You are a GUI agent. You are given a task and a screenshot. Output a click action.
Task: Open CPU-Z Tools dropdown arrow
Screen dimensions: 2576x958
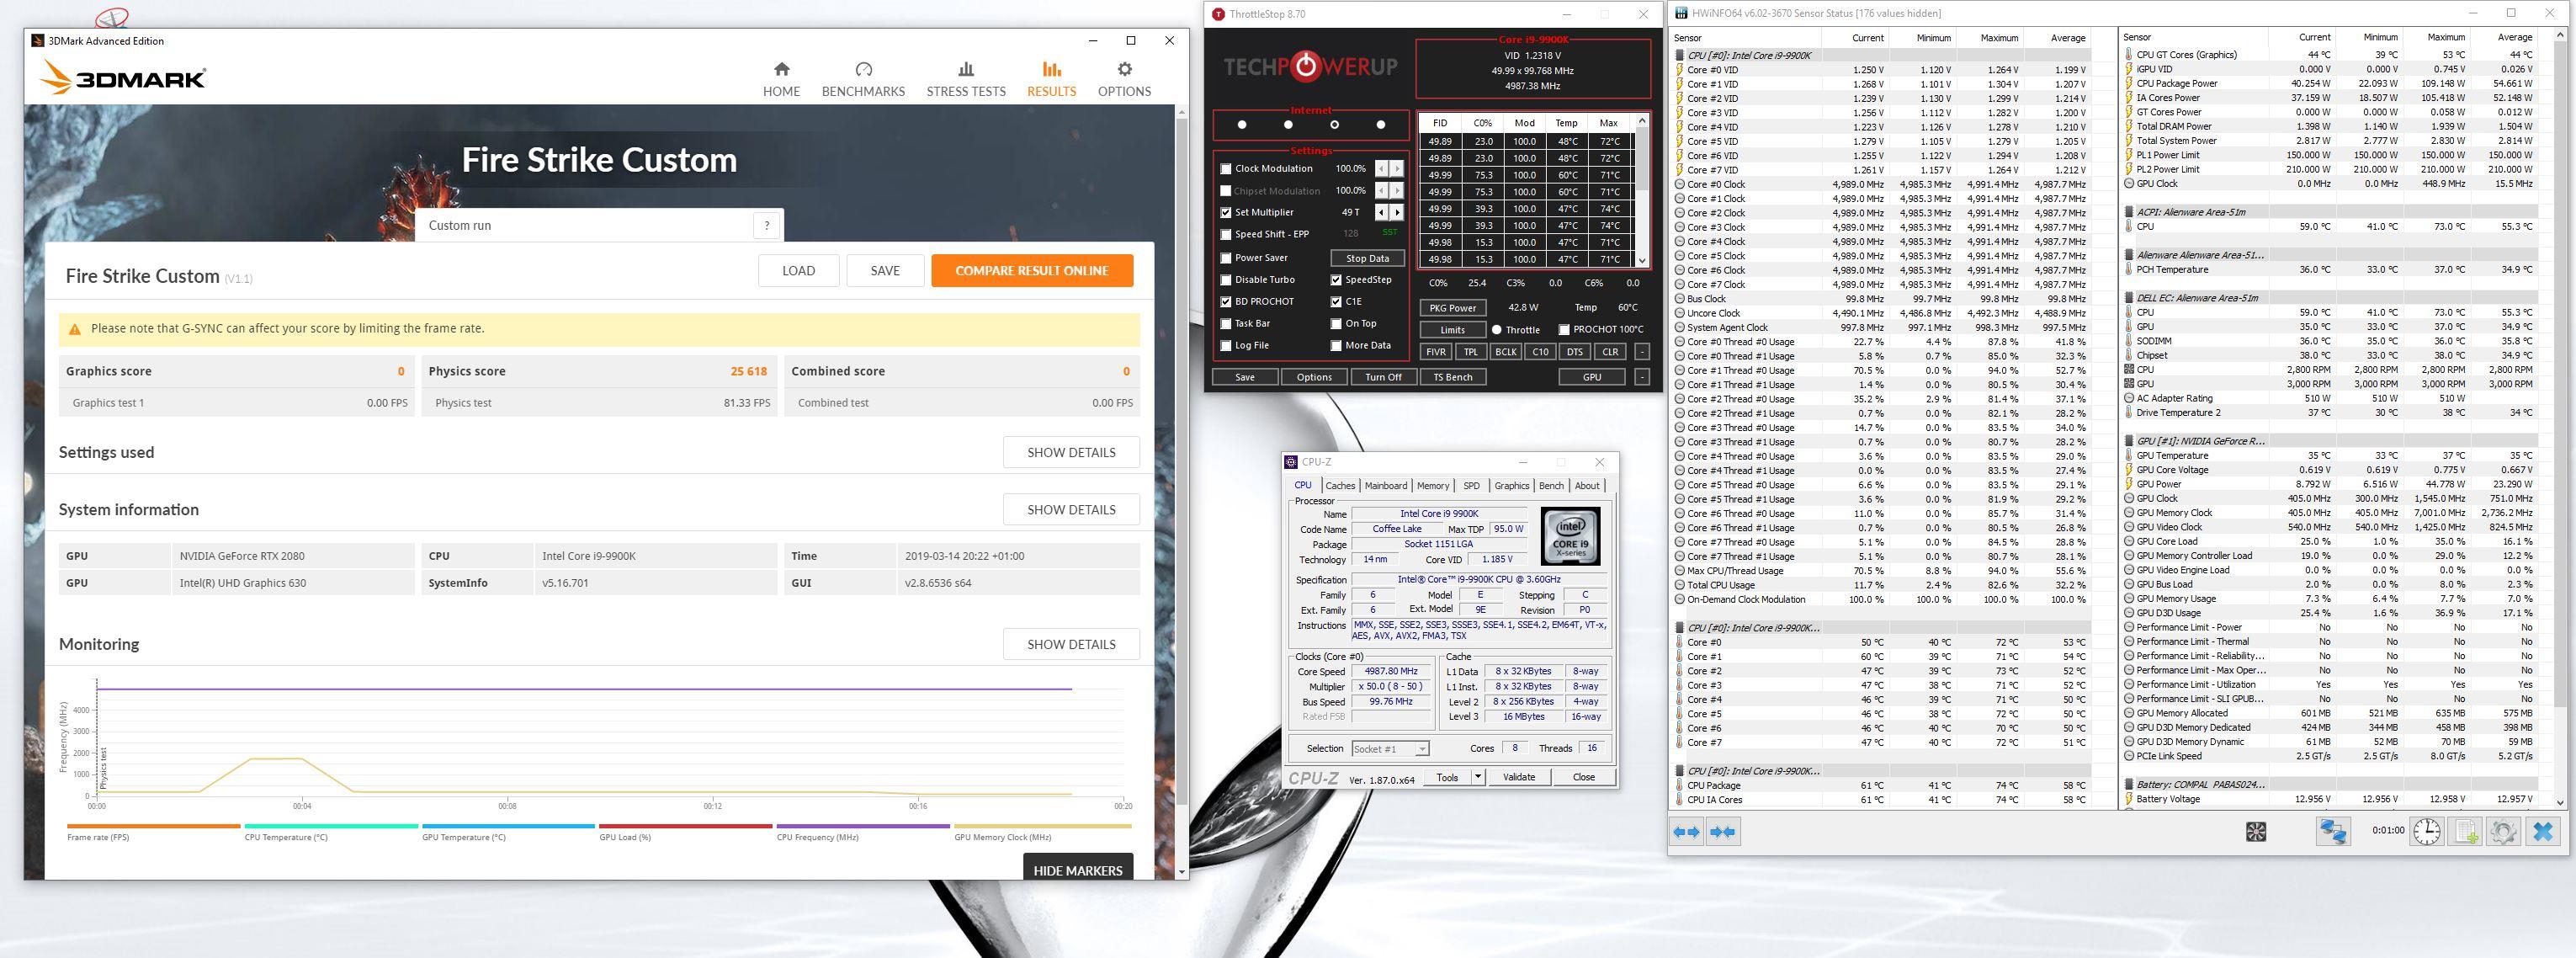pos(1478,777)
